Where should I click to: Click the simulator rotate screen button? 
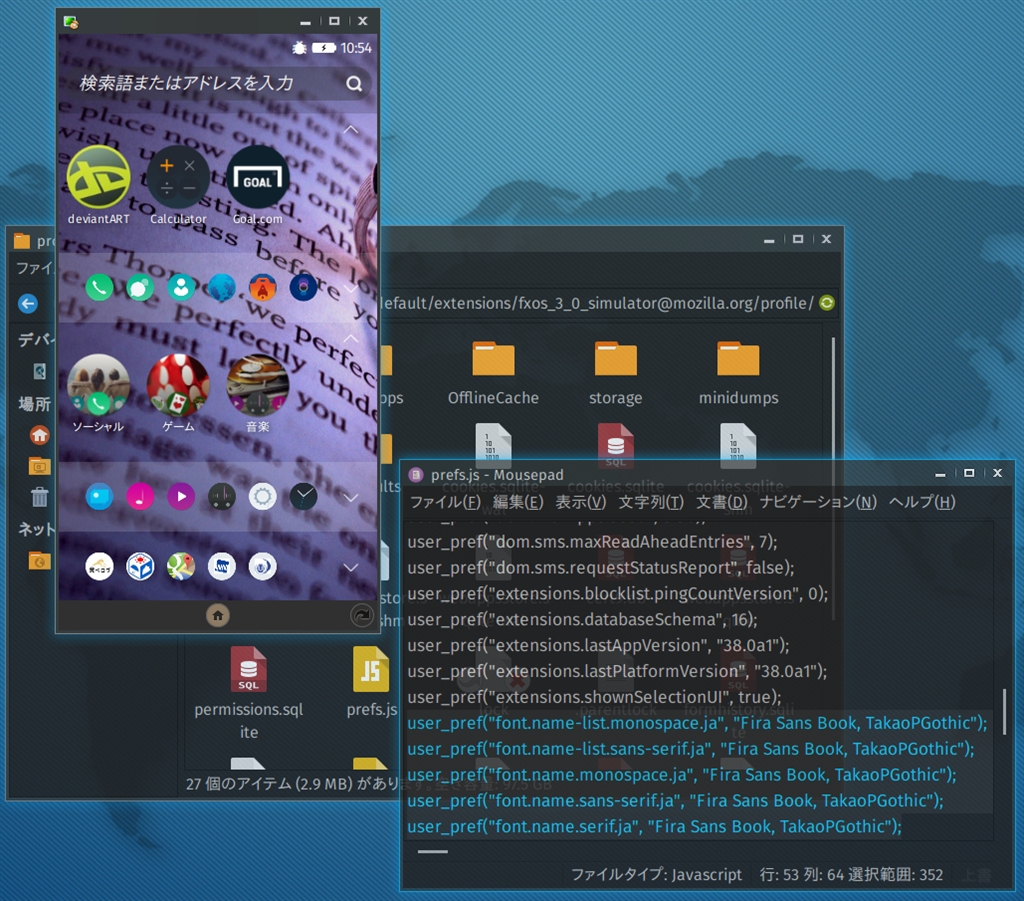(x=361, y=615)
